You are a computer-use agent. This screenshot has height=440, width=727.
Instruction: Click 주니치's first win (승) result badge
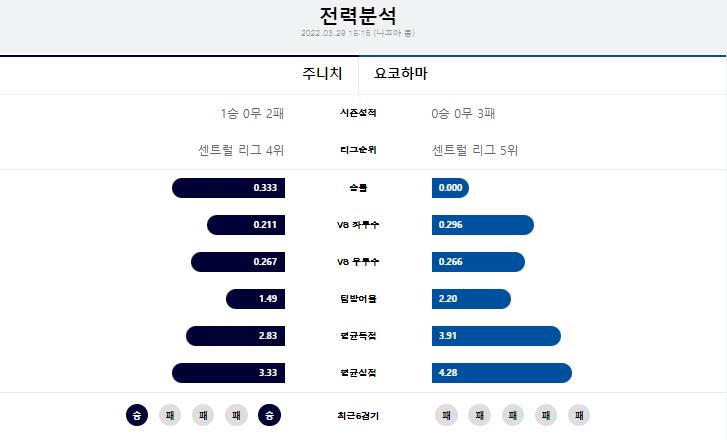coord(137,415)
